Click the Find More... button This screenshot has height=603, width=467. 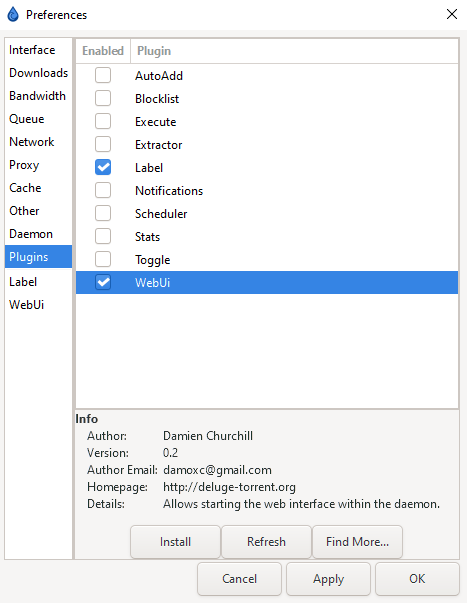point(357,542)
